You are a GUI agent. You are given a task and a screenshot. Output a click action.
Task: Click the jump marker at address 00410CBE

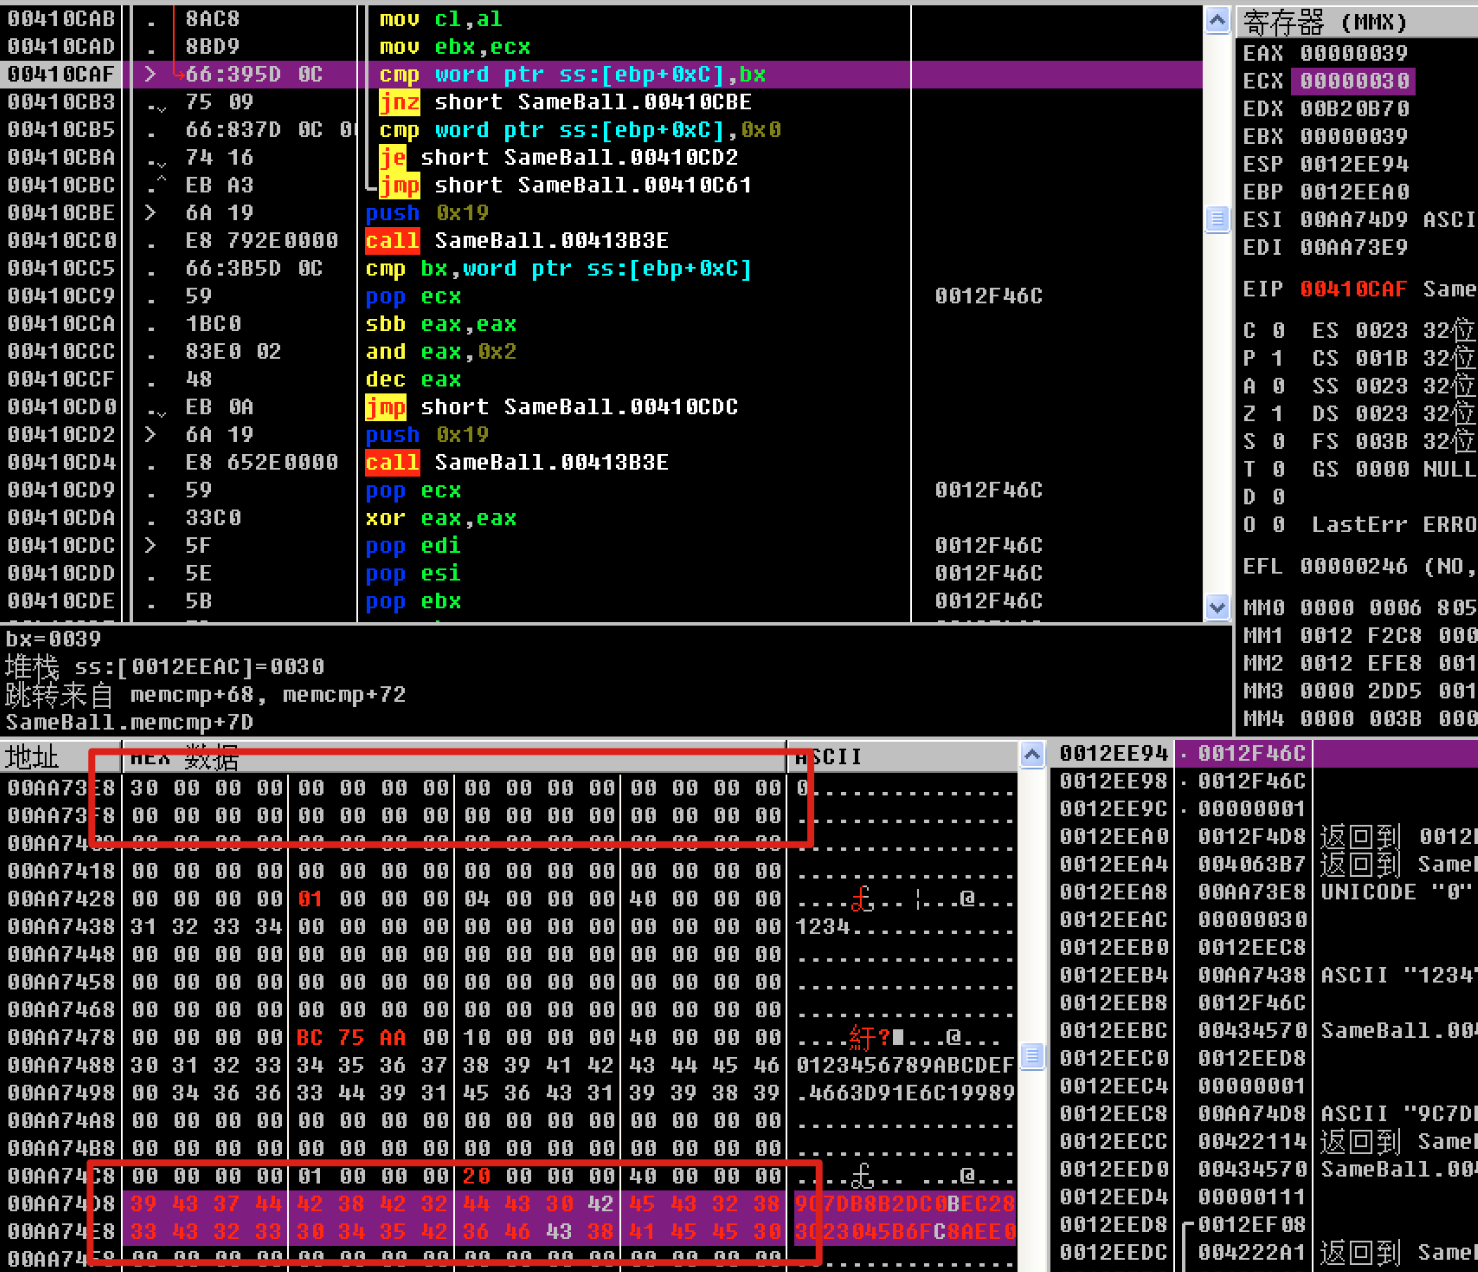151,213
